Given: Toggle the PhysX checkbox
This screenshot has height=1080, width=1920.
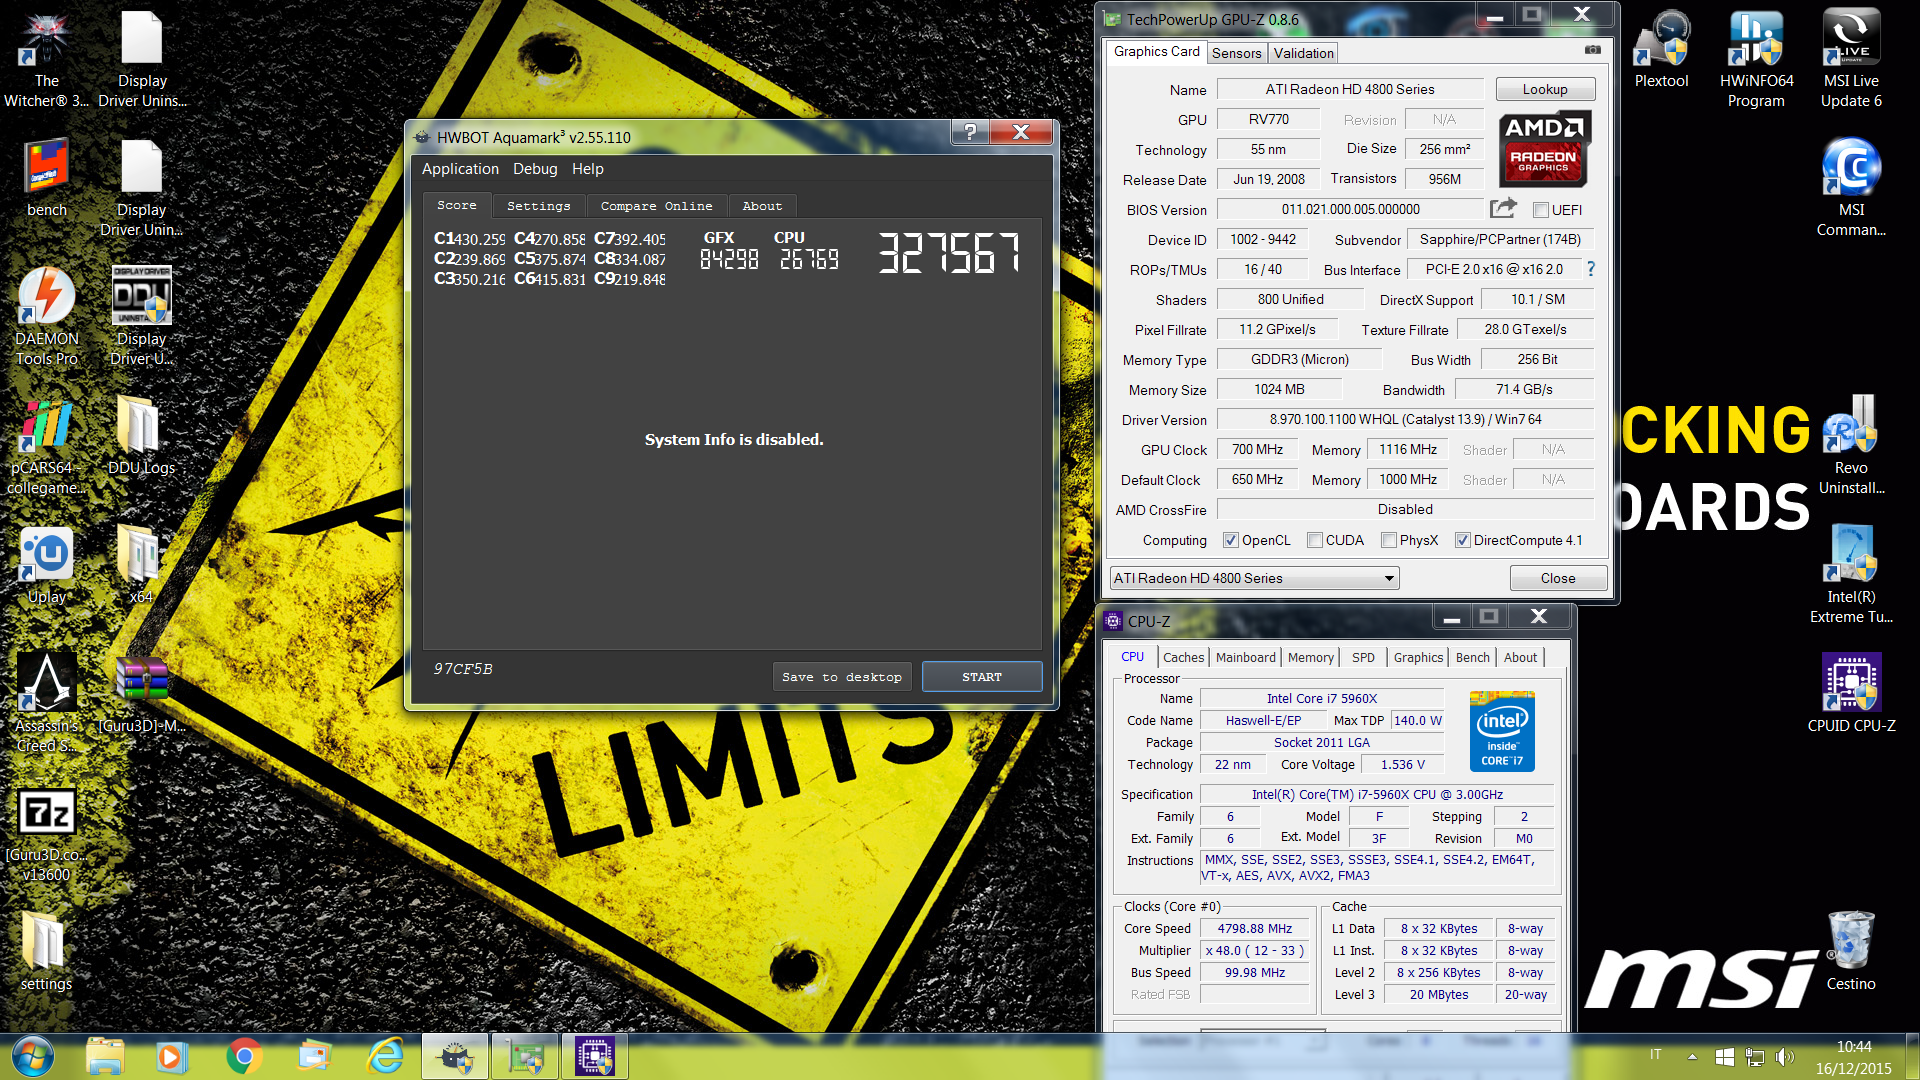Looking at the screenshot, I should tap(1389, 540).
